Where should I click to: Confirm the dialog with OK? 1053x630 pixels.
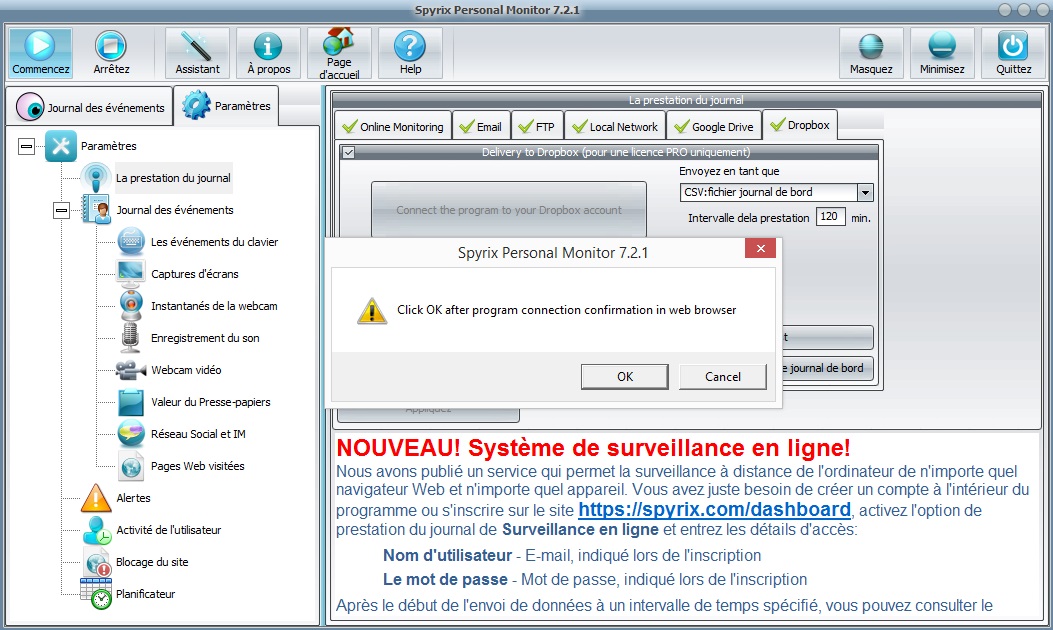point(625,377)
